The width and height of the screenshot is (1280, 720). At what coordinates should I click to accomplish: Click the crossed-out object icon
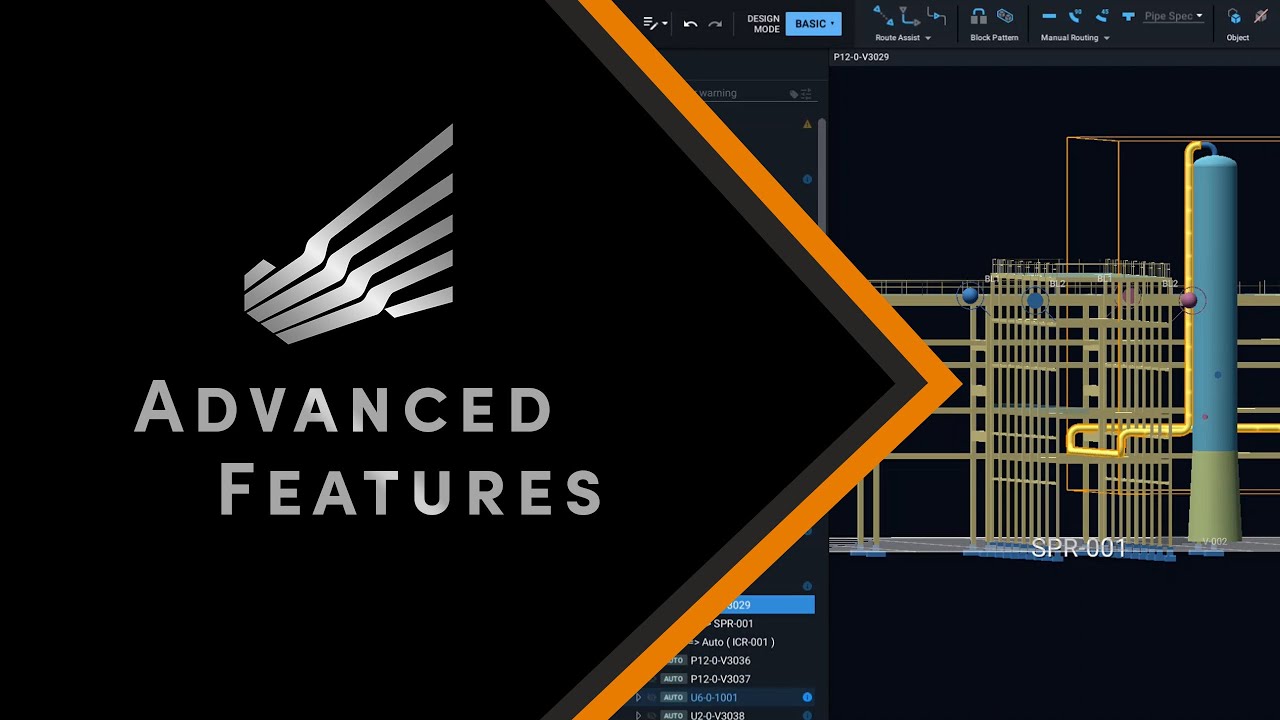pos(1261,16)
